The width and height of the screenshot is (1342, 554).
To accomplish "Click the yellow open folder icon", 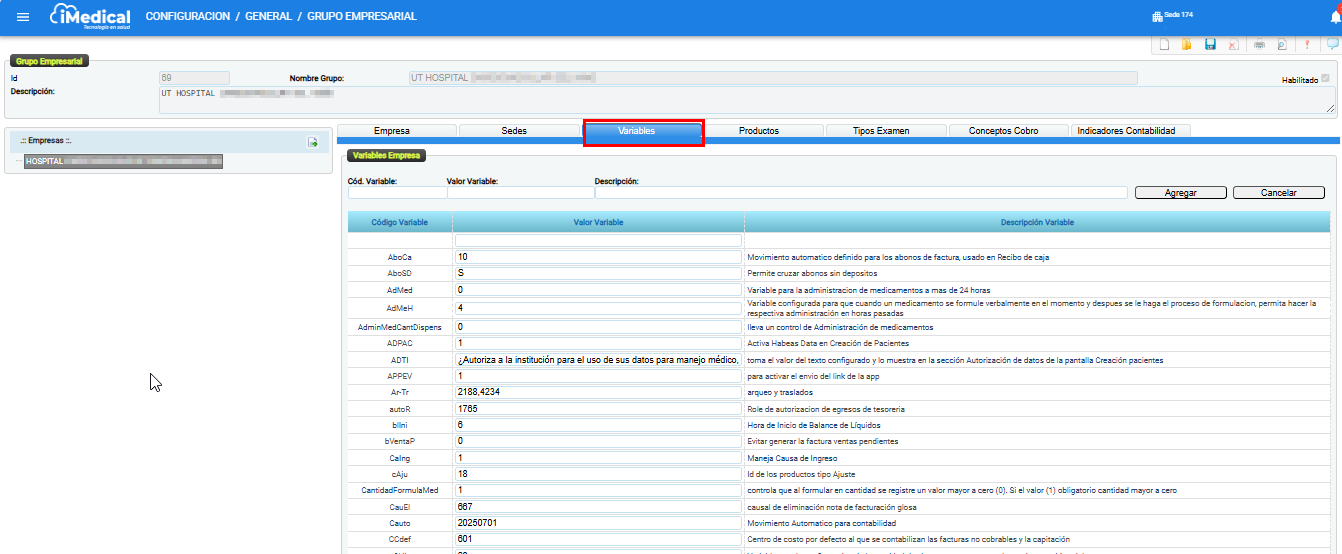I will point(1187,44).
